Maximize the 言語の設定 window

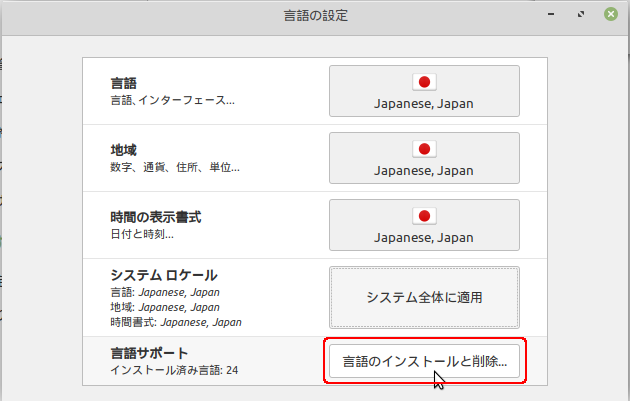click(582, 15)
